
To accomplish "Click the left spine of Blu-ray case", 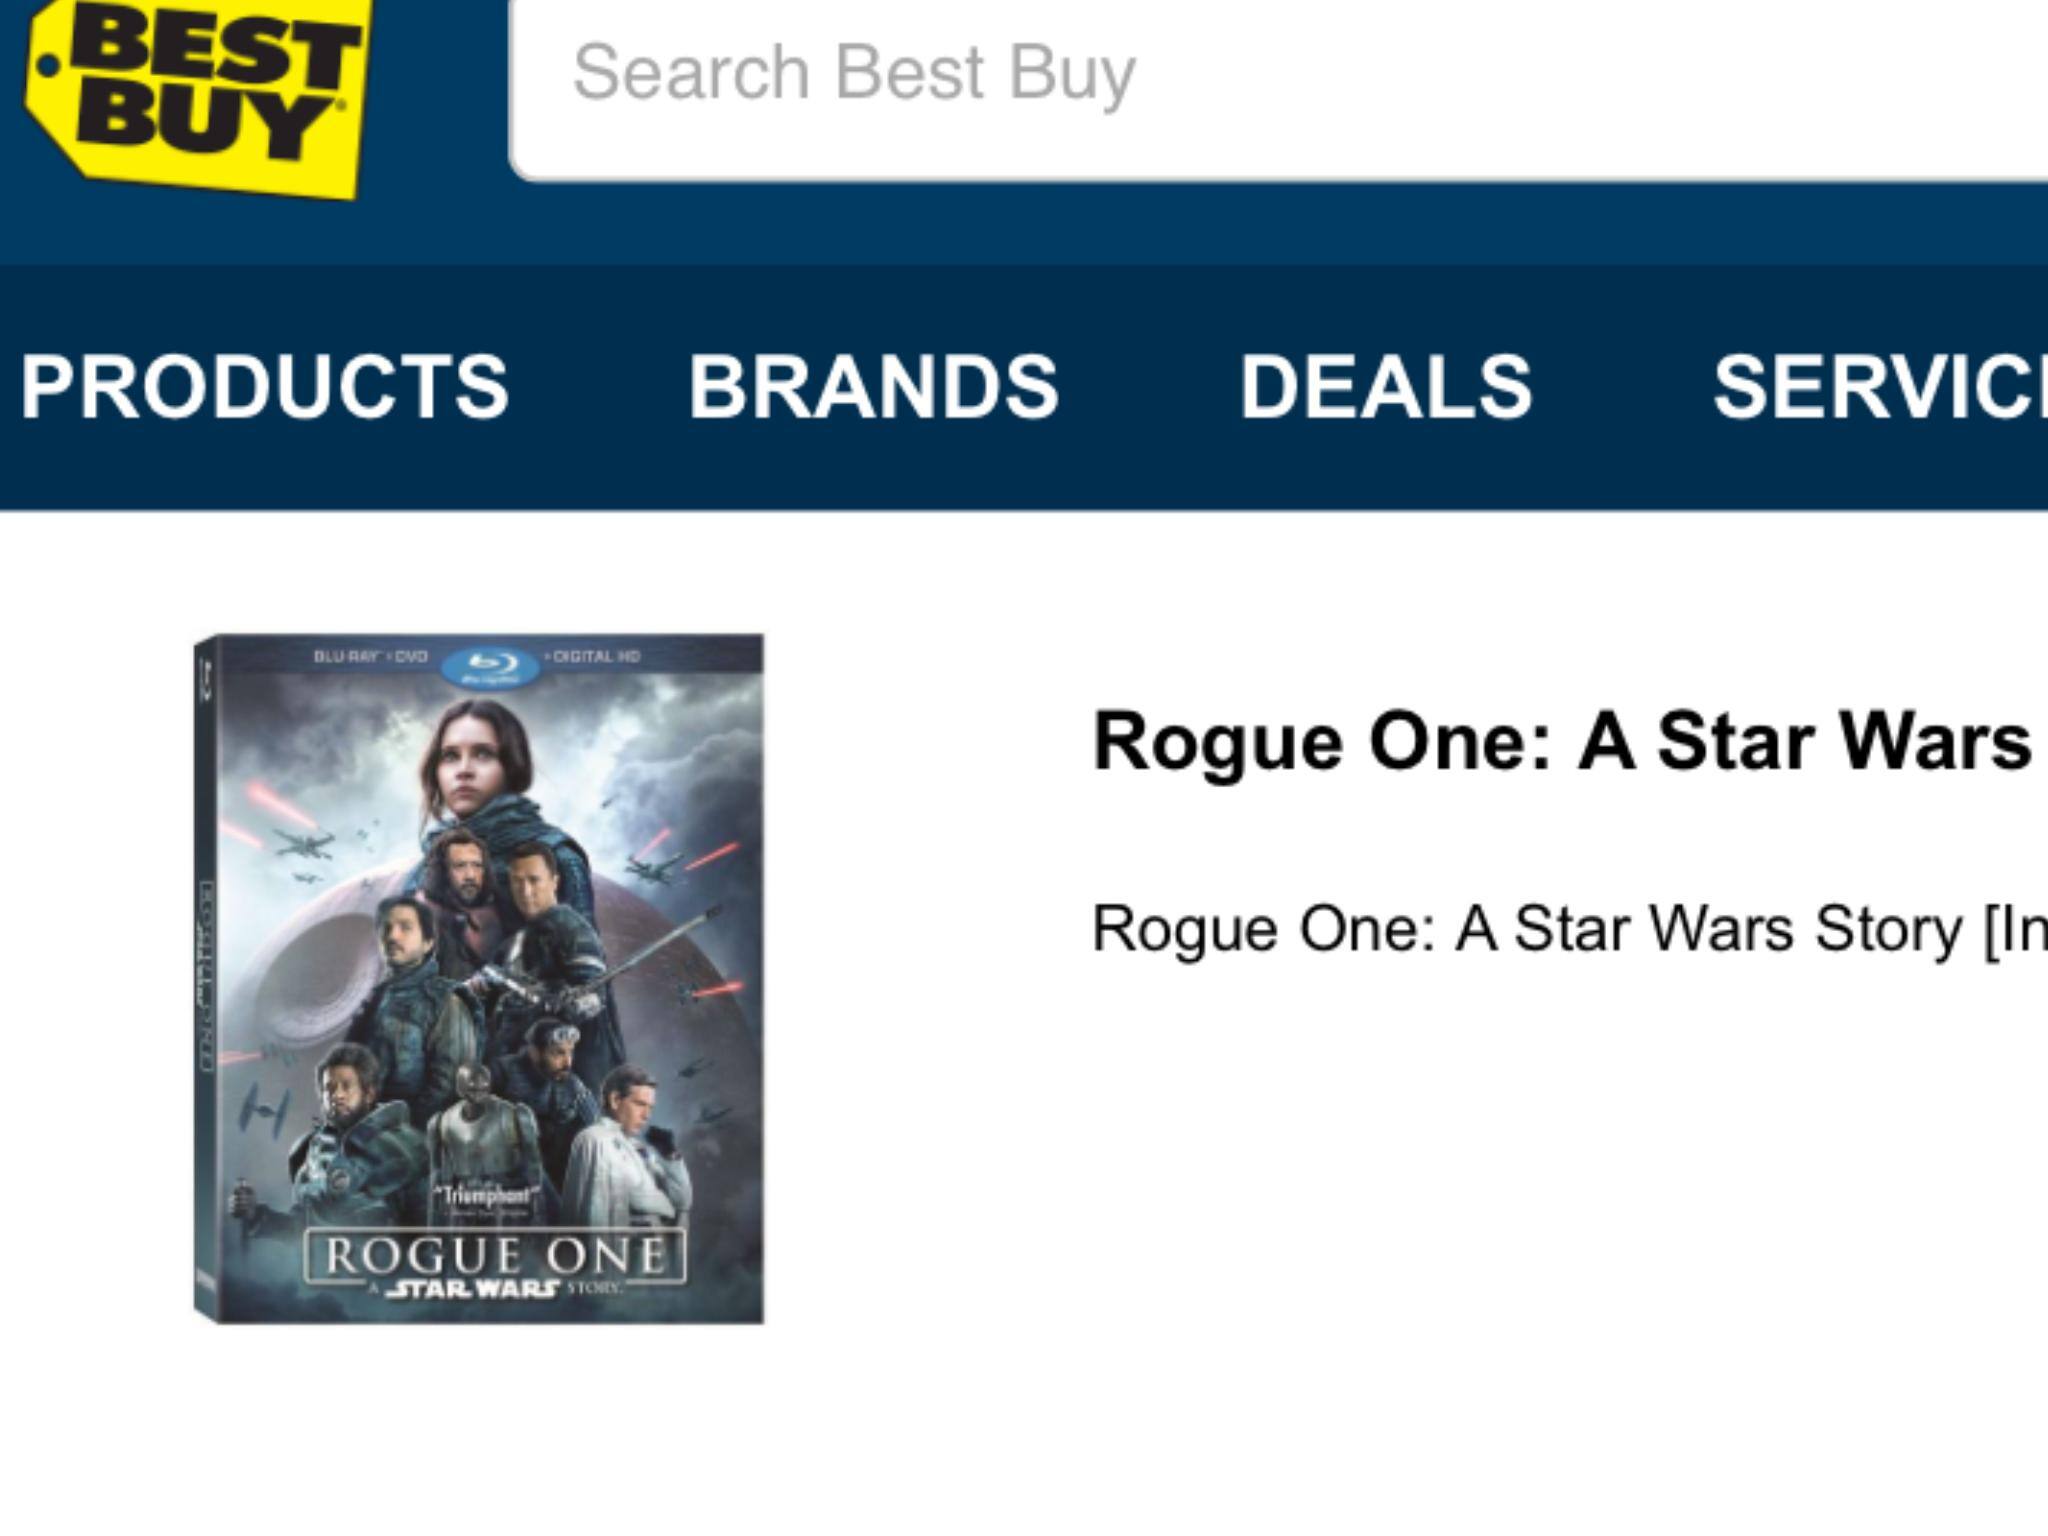I will pyautogui.click(x=205, y=980).
